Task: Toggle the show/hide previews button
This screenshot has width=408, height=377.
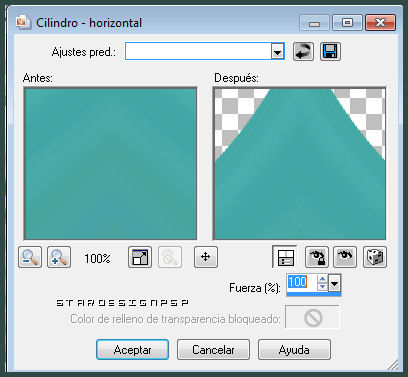Action: pos(285,257)
